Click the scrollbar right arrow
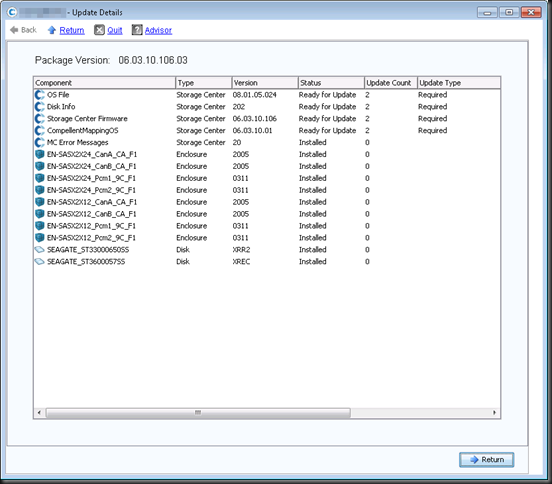552x484 pixels. click(x=494, y=413)
